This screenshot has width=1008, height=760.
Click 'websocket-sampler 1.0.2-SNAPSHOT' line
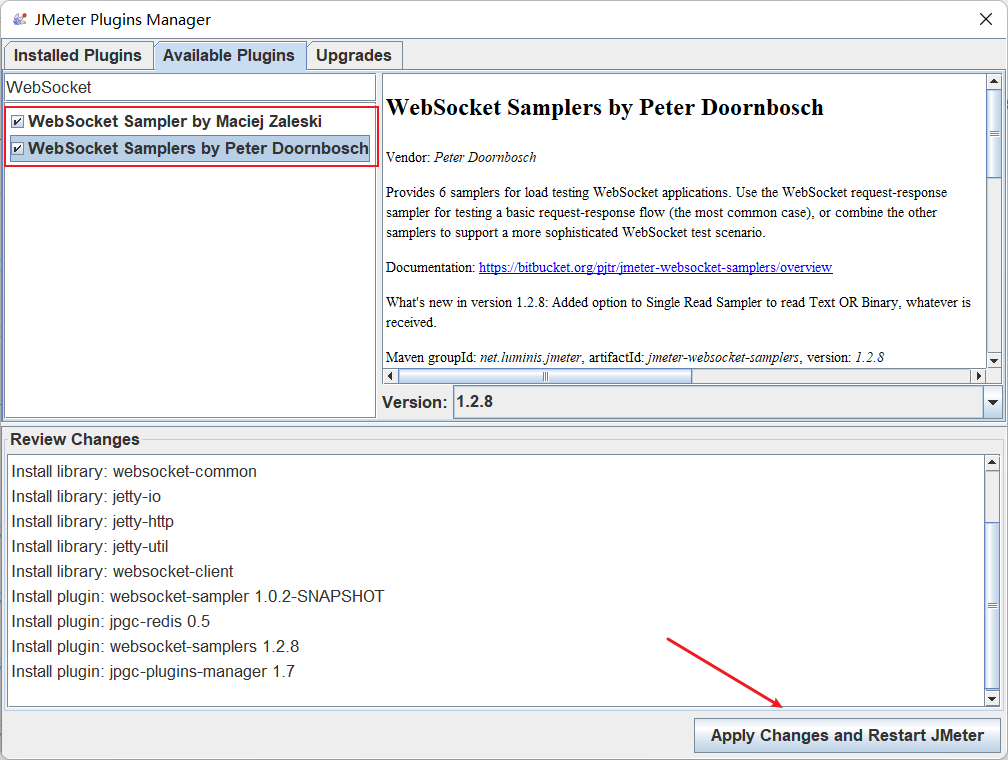[198, 597]
